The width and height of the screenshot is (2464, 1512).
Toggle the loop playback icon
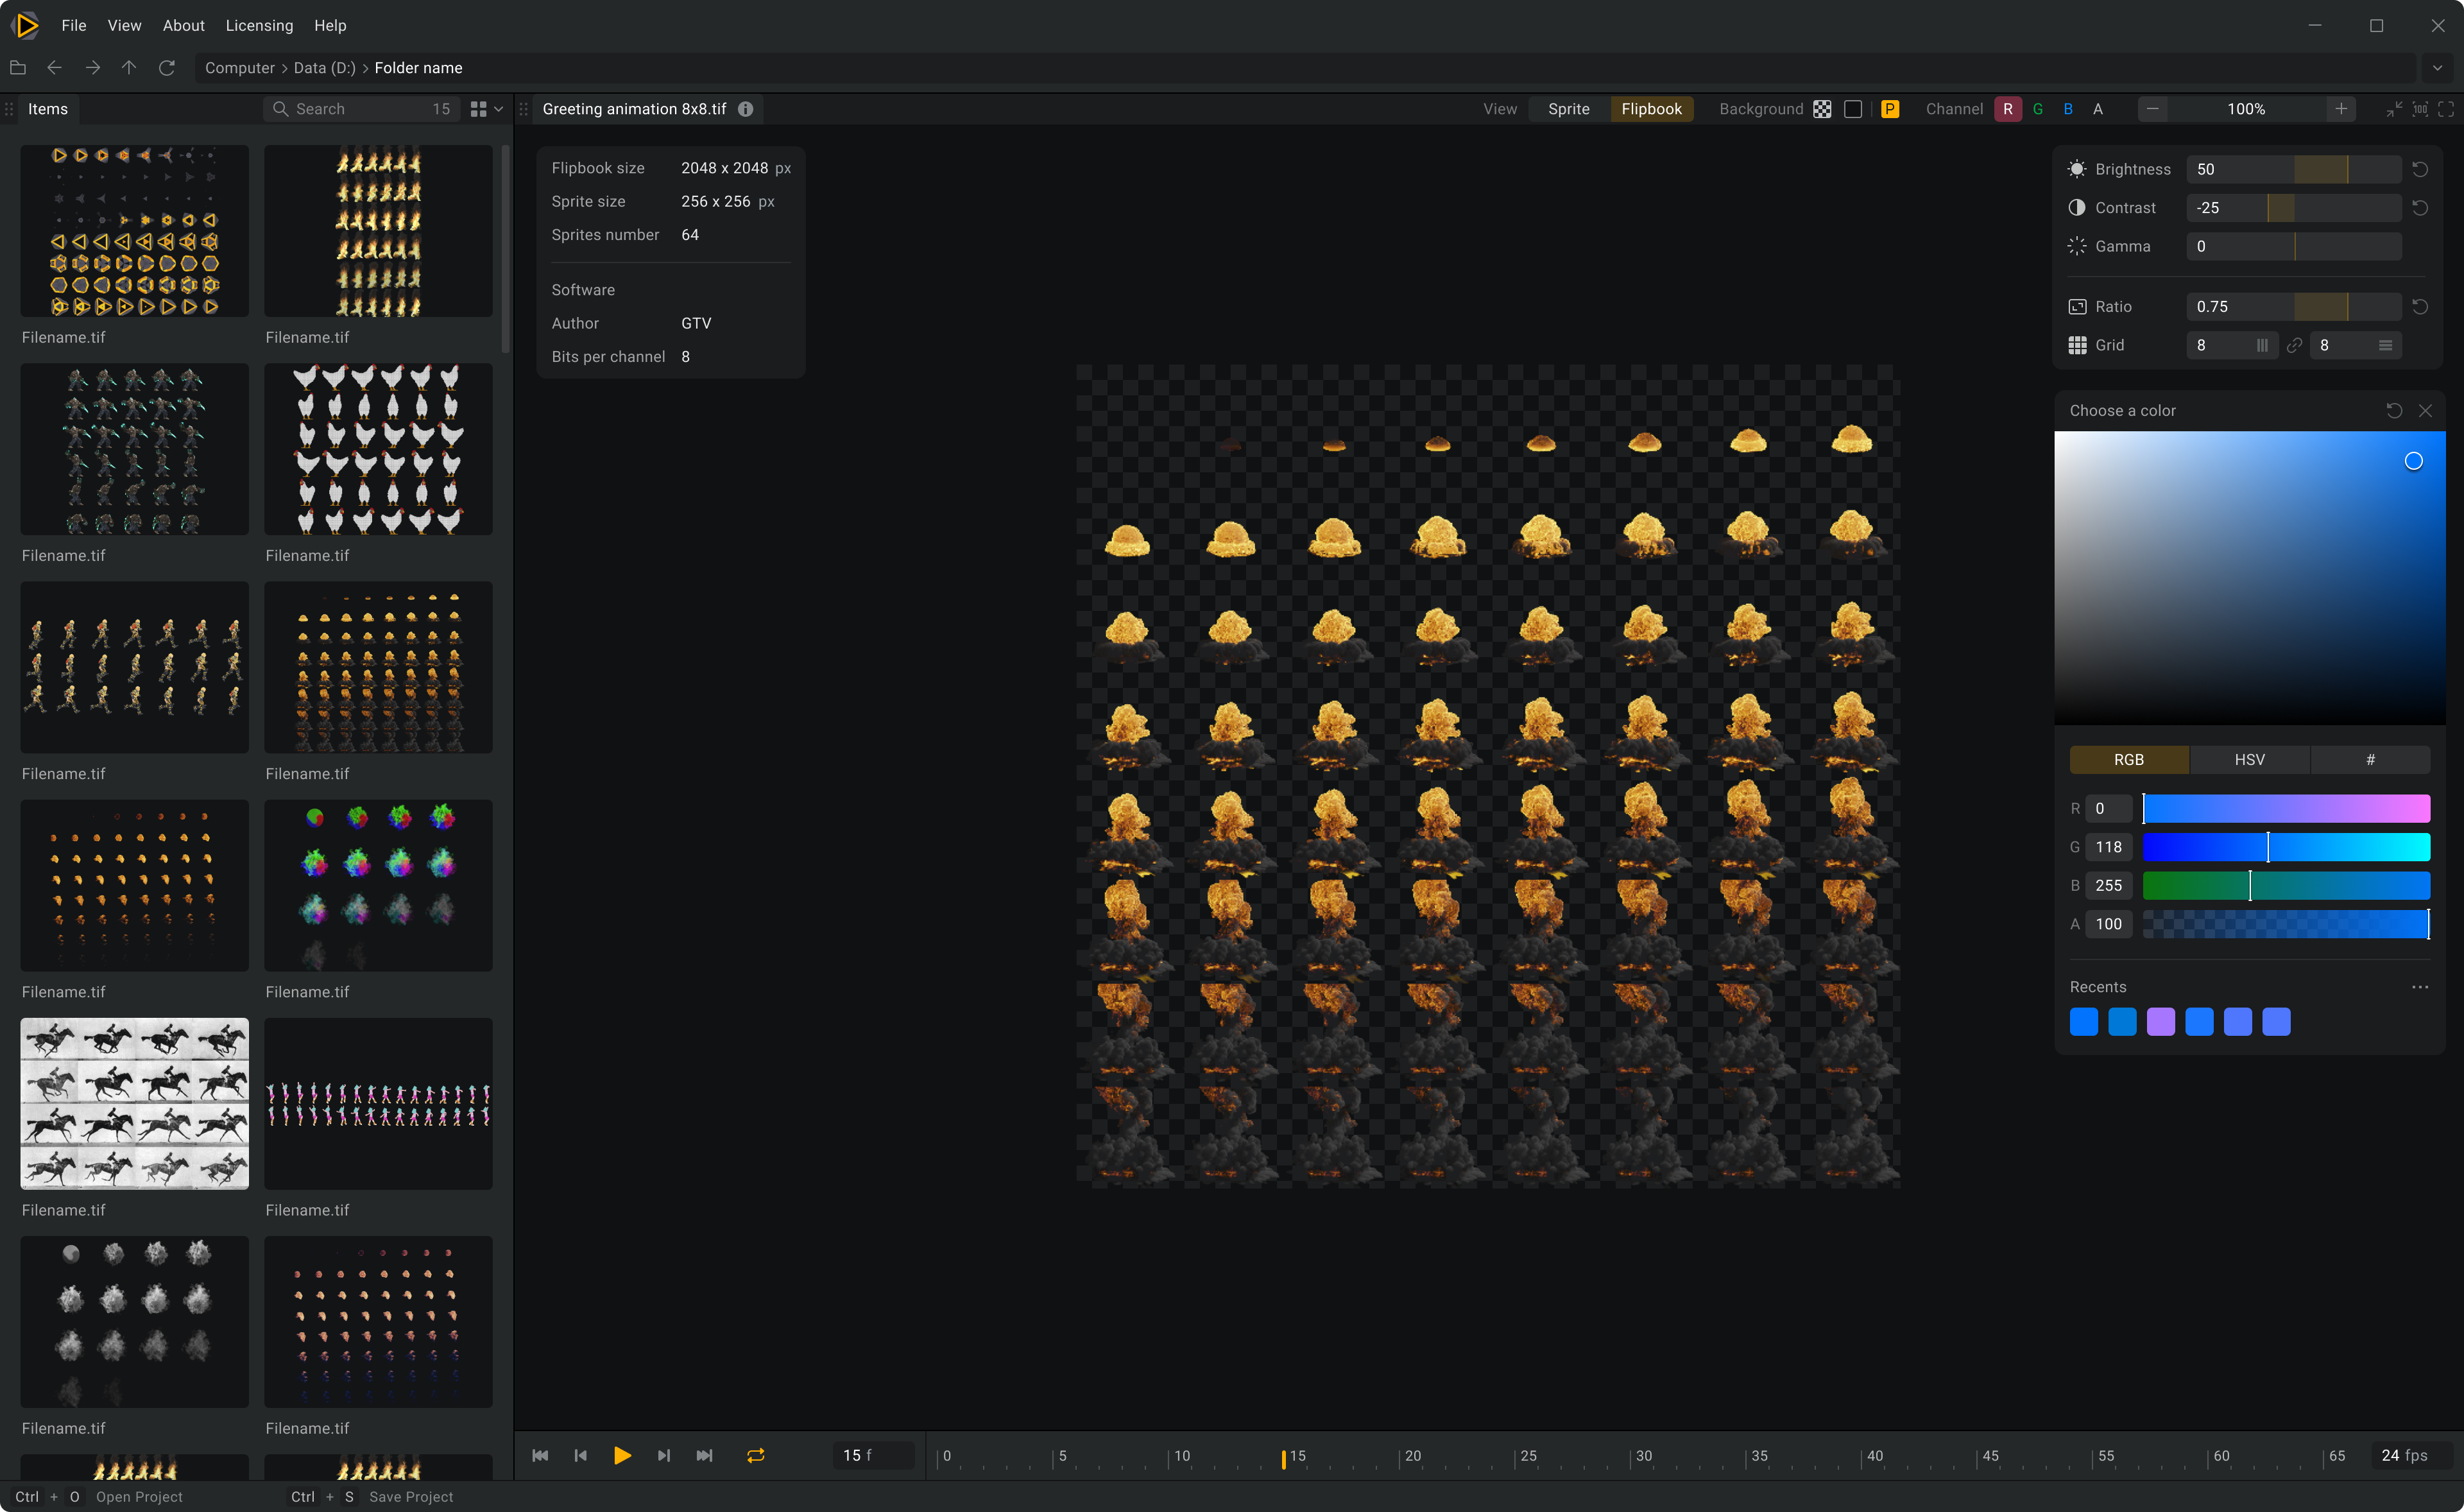[x=756, y=1455]
